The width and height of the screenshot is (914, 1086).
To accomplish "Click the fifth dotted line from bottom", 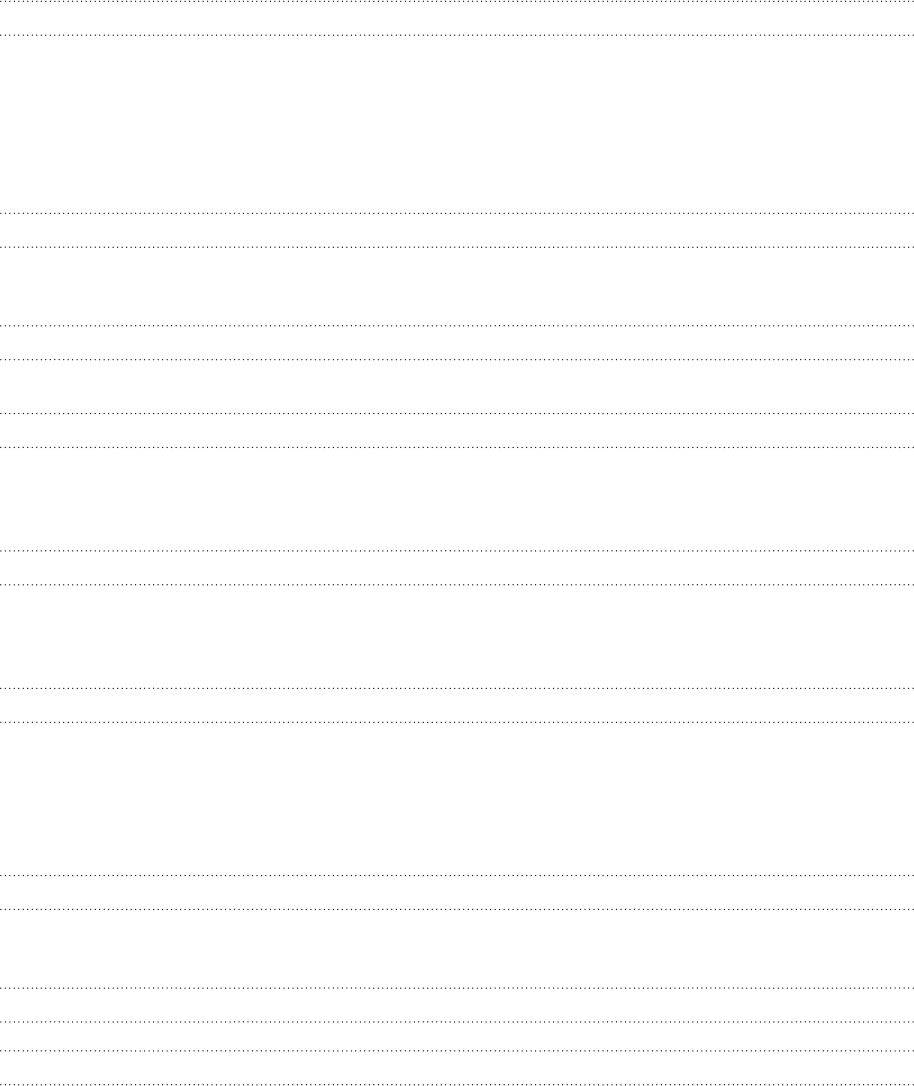I will [457, 909].
